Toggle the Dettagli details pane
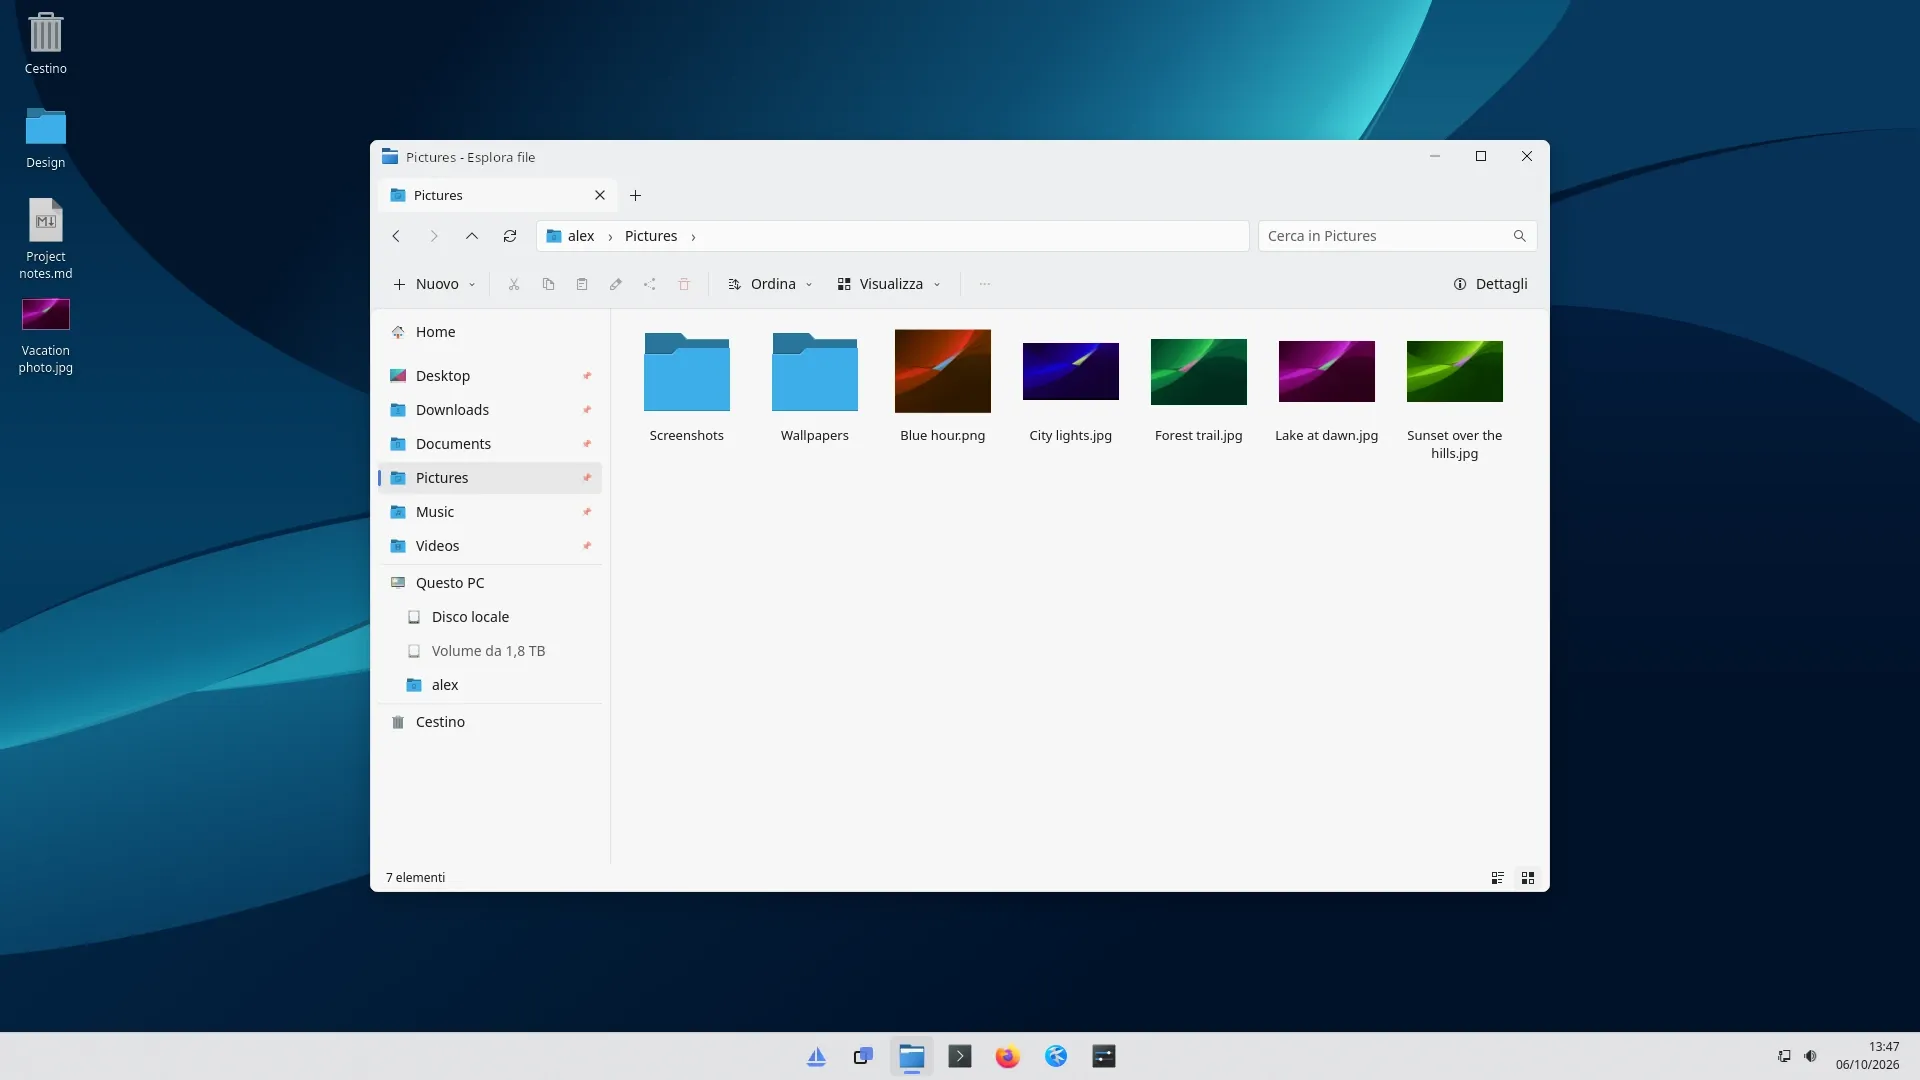This screenshot has height=1080, width=1920. point(1490,284)
